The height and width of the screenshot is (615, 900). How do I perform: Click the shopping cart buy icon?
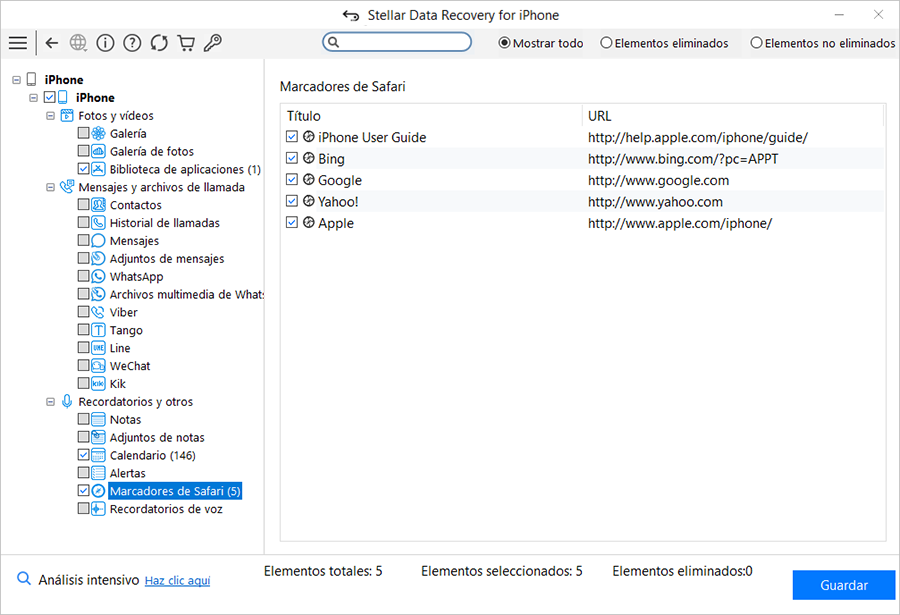[186, 43]
